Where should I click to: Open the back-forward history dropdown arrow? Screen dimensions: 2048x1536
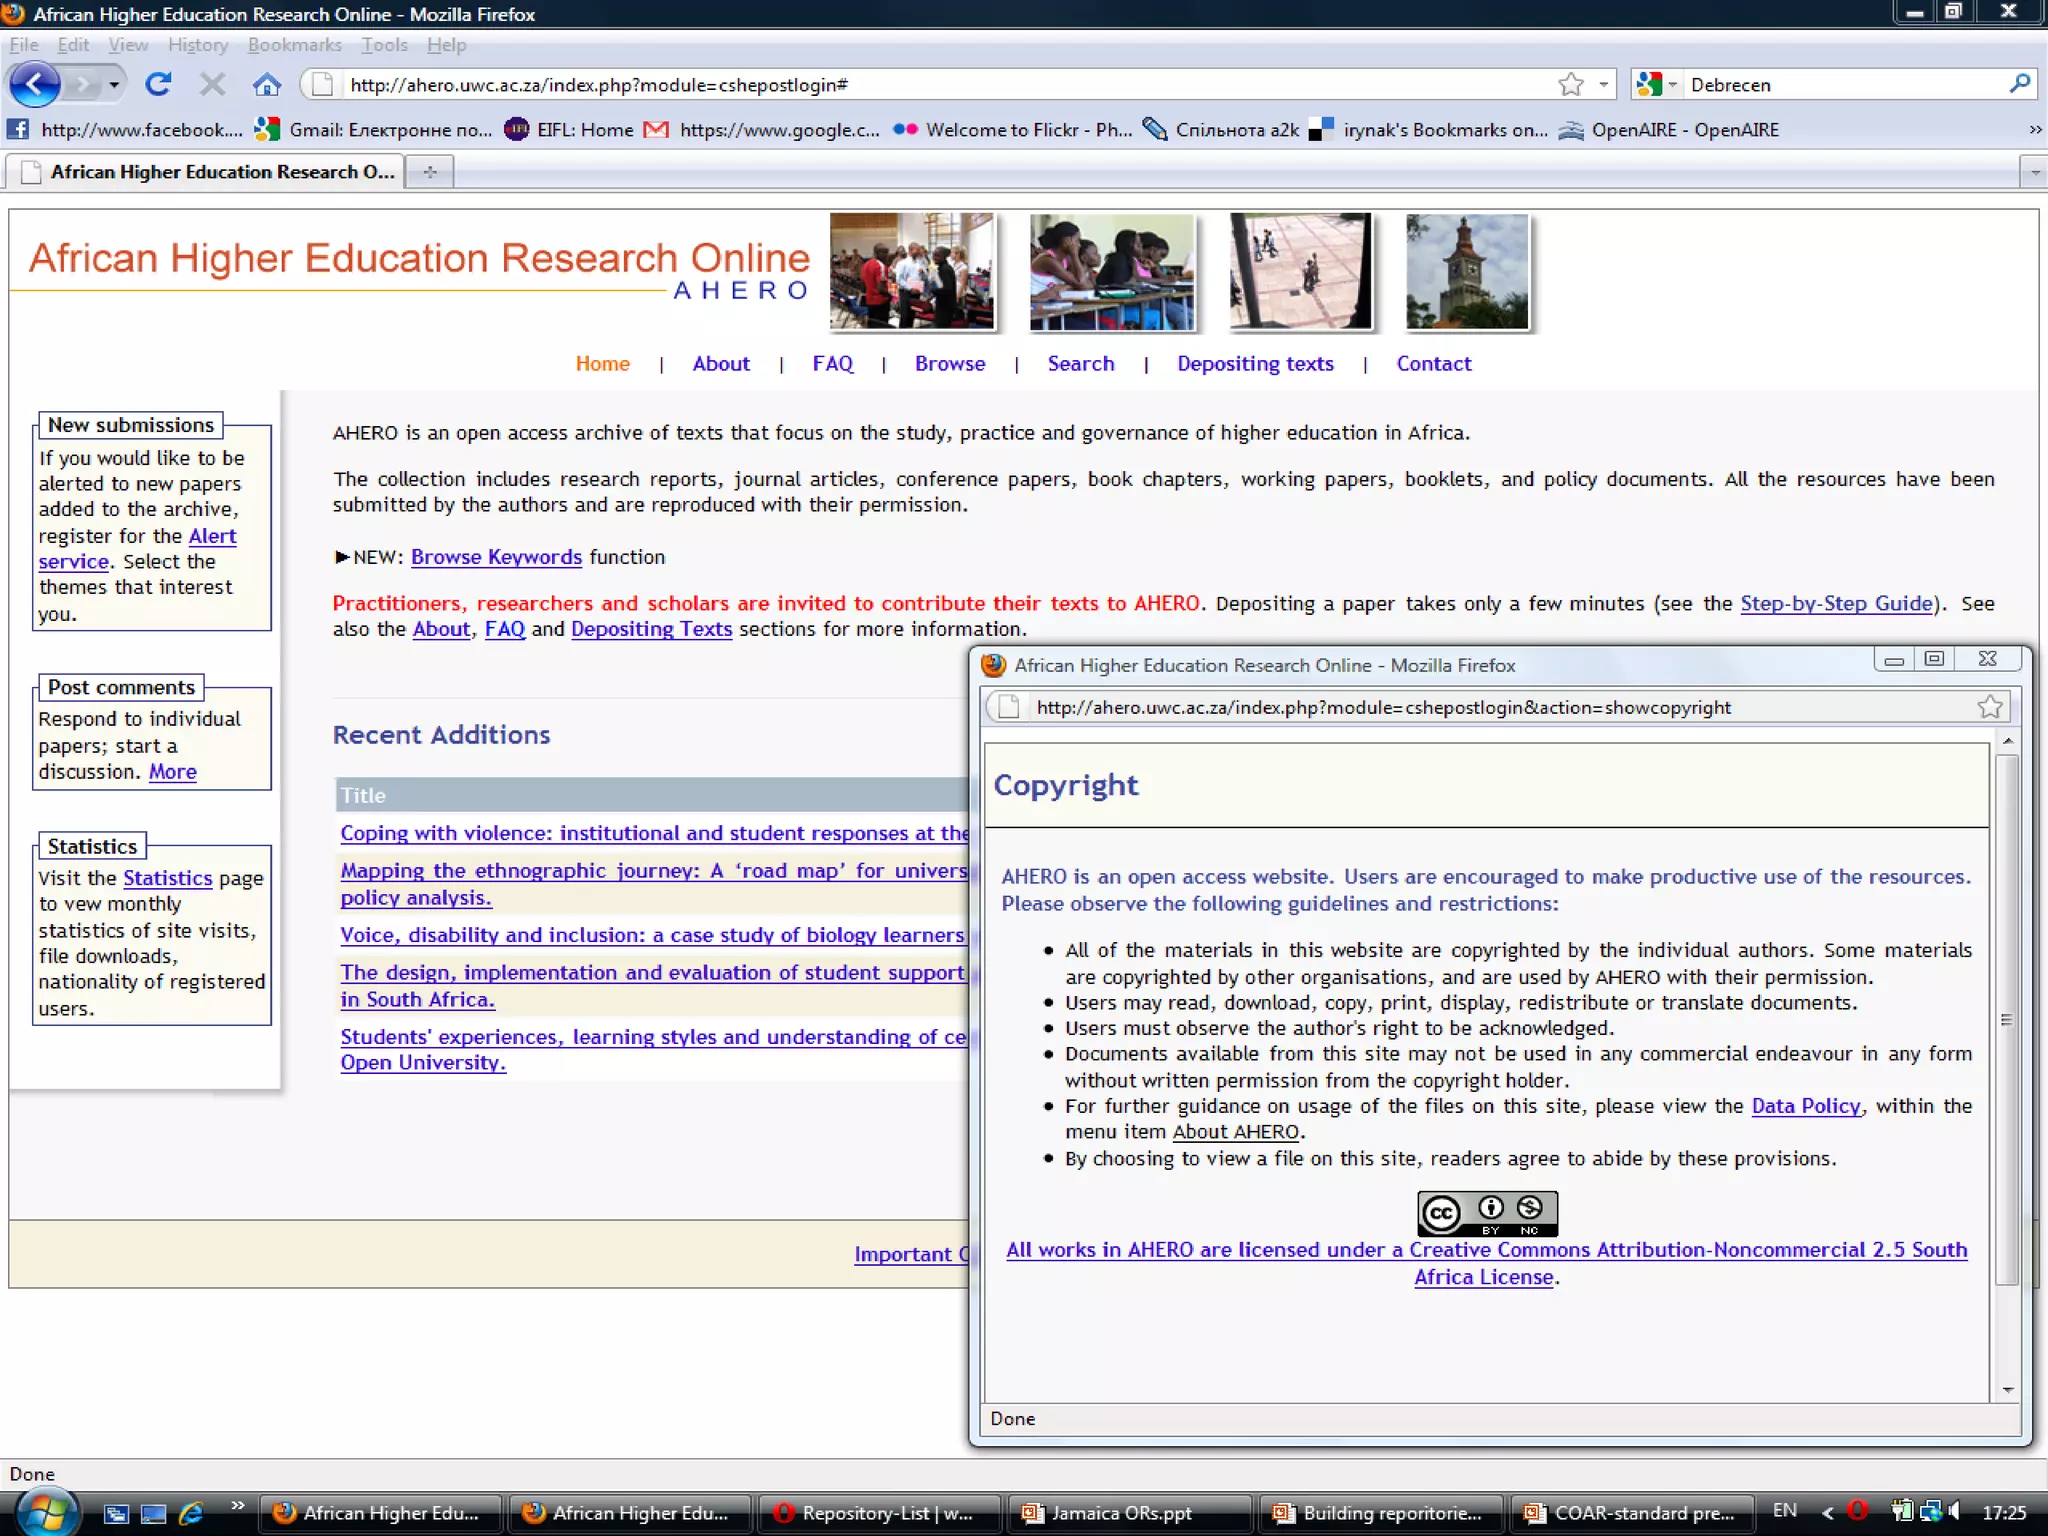point(114,85)
